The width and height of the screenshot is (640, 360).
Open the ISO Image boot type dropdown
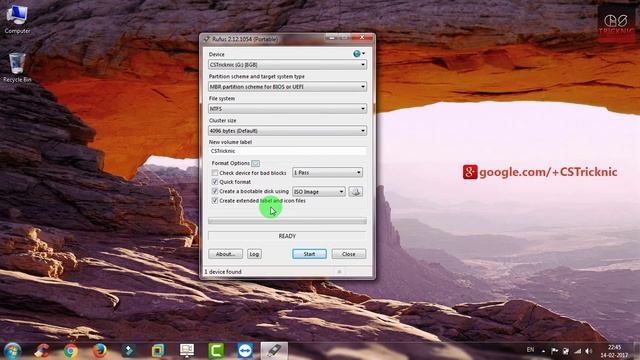point(319,191)
